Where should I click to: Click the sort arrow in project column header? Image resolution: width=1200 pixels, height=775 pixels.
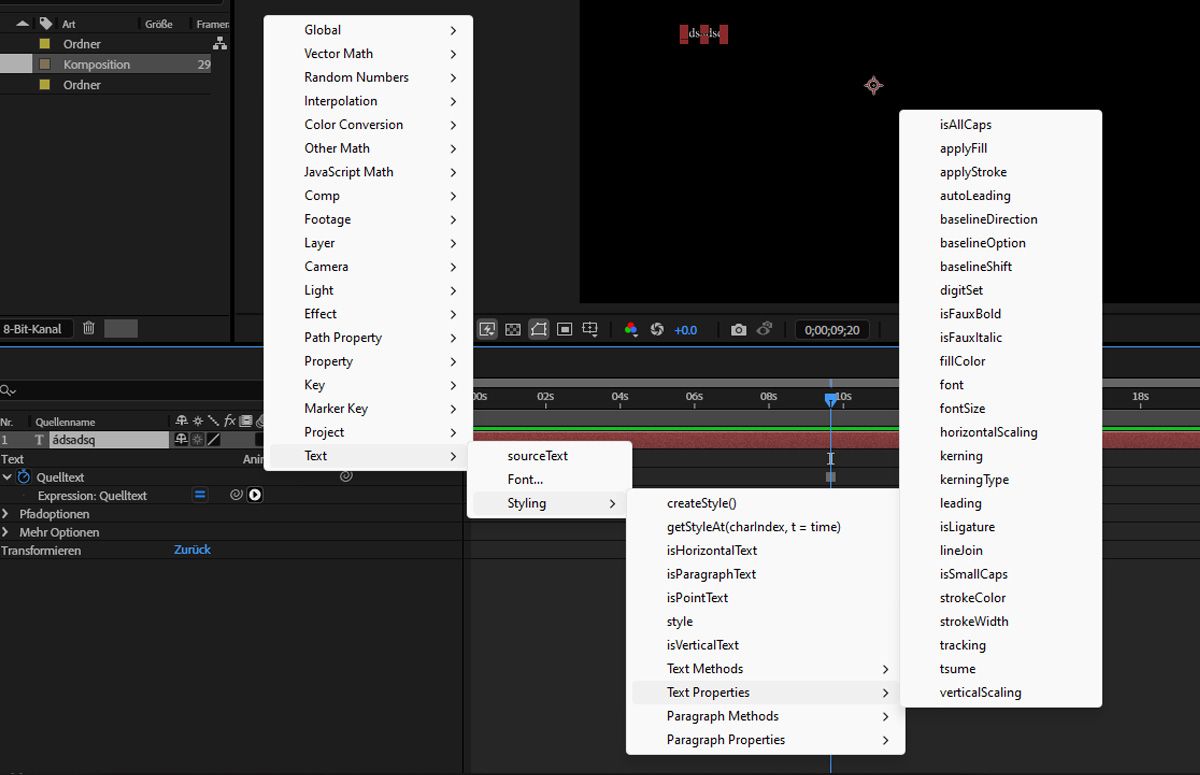[x=22, y=23]
